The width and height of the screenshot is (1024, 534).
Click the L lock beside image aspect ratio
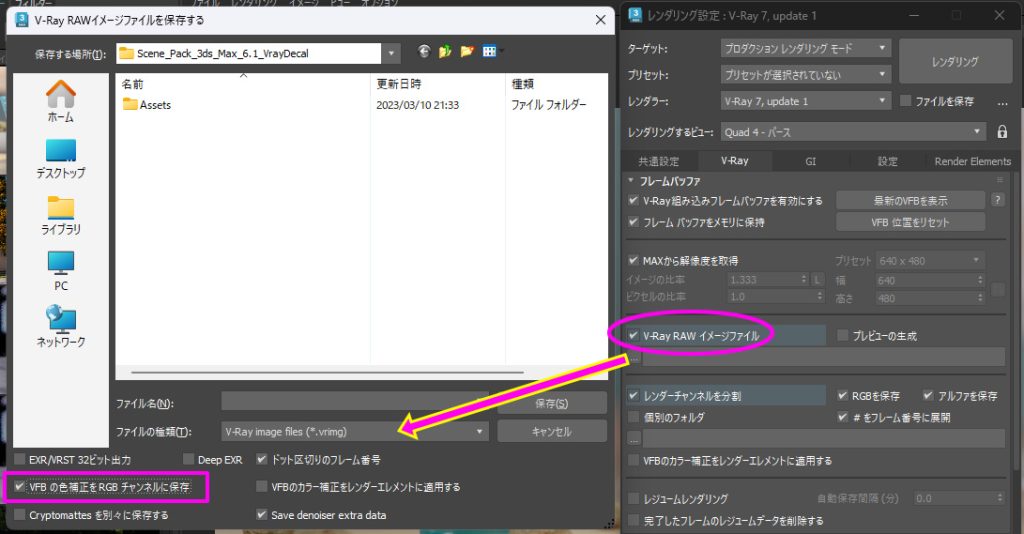point(817,279)
